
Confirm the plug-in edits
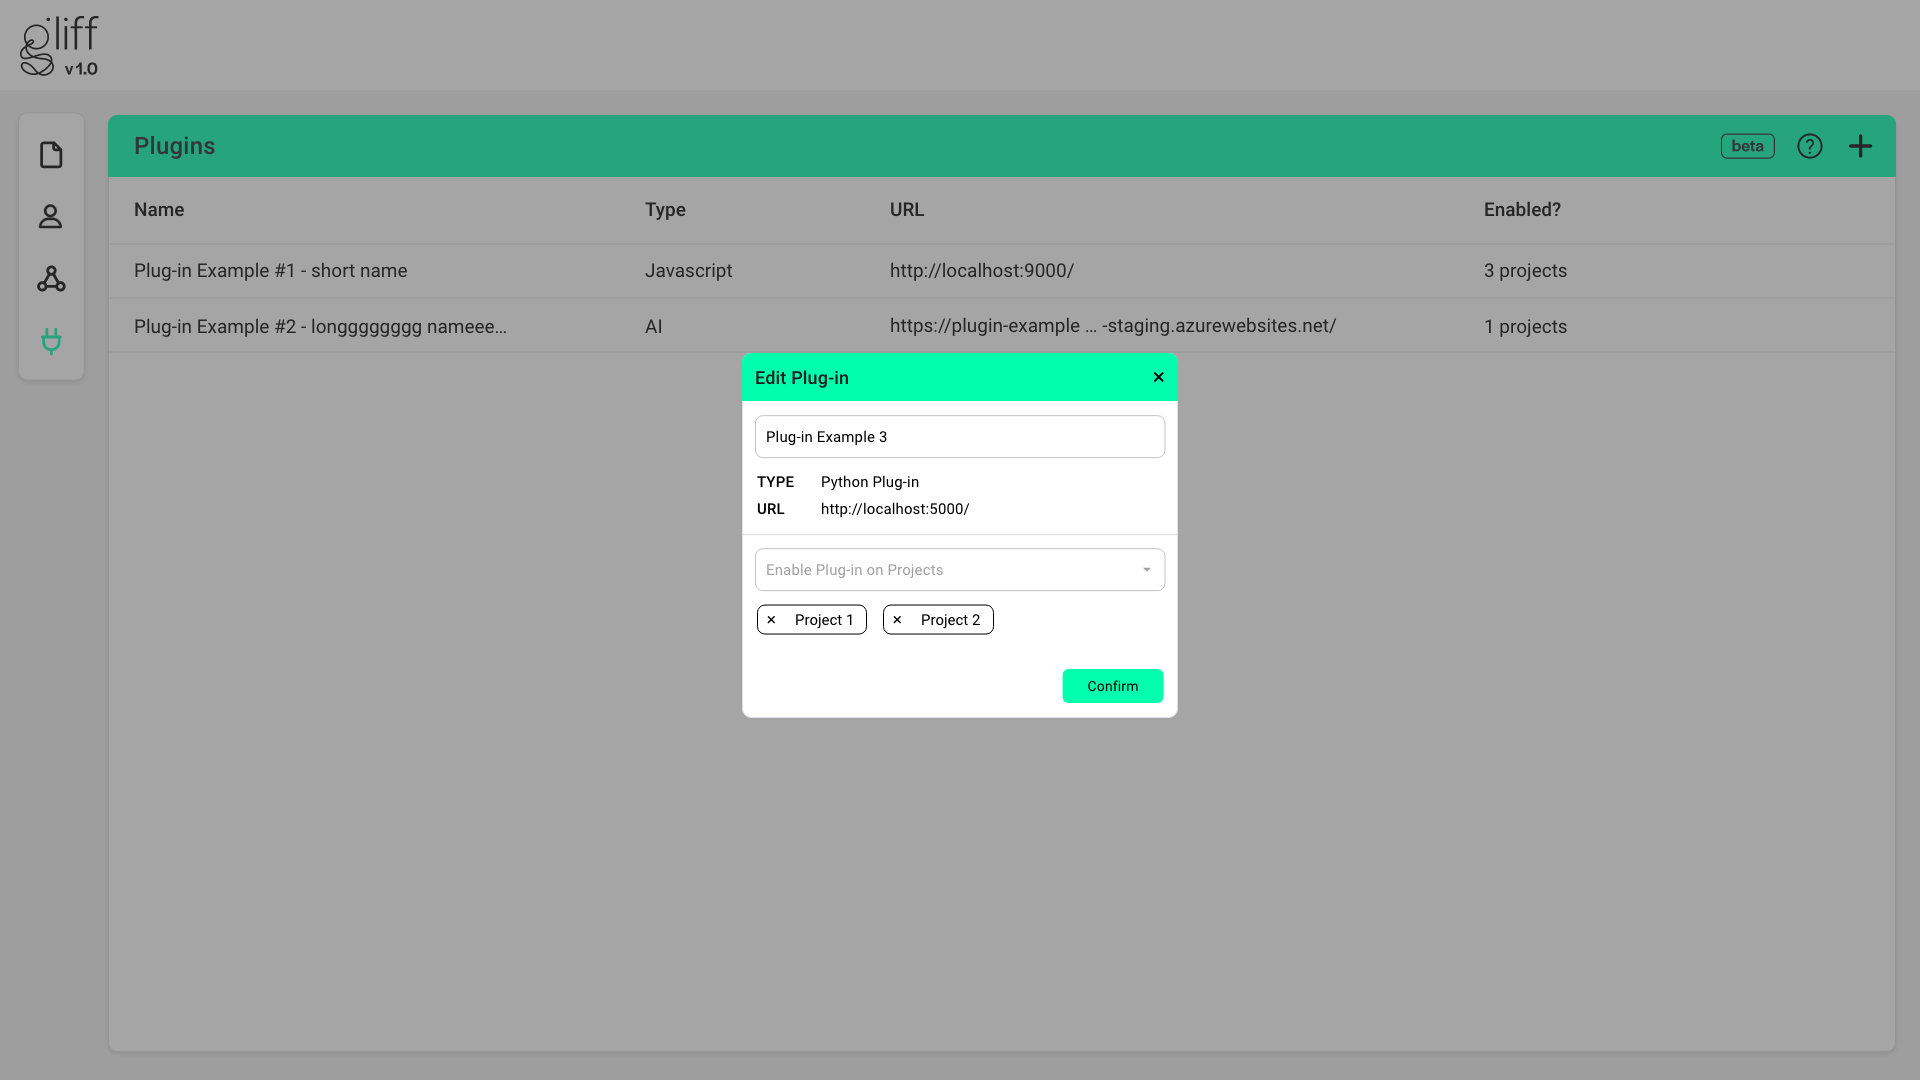1112,686
